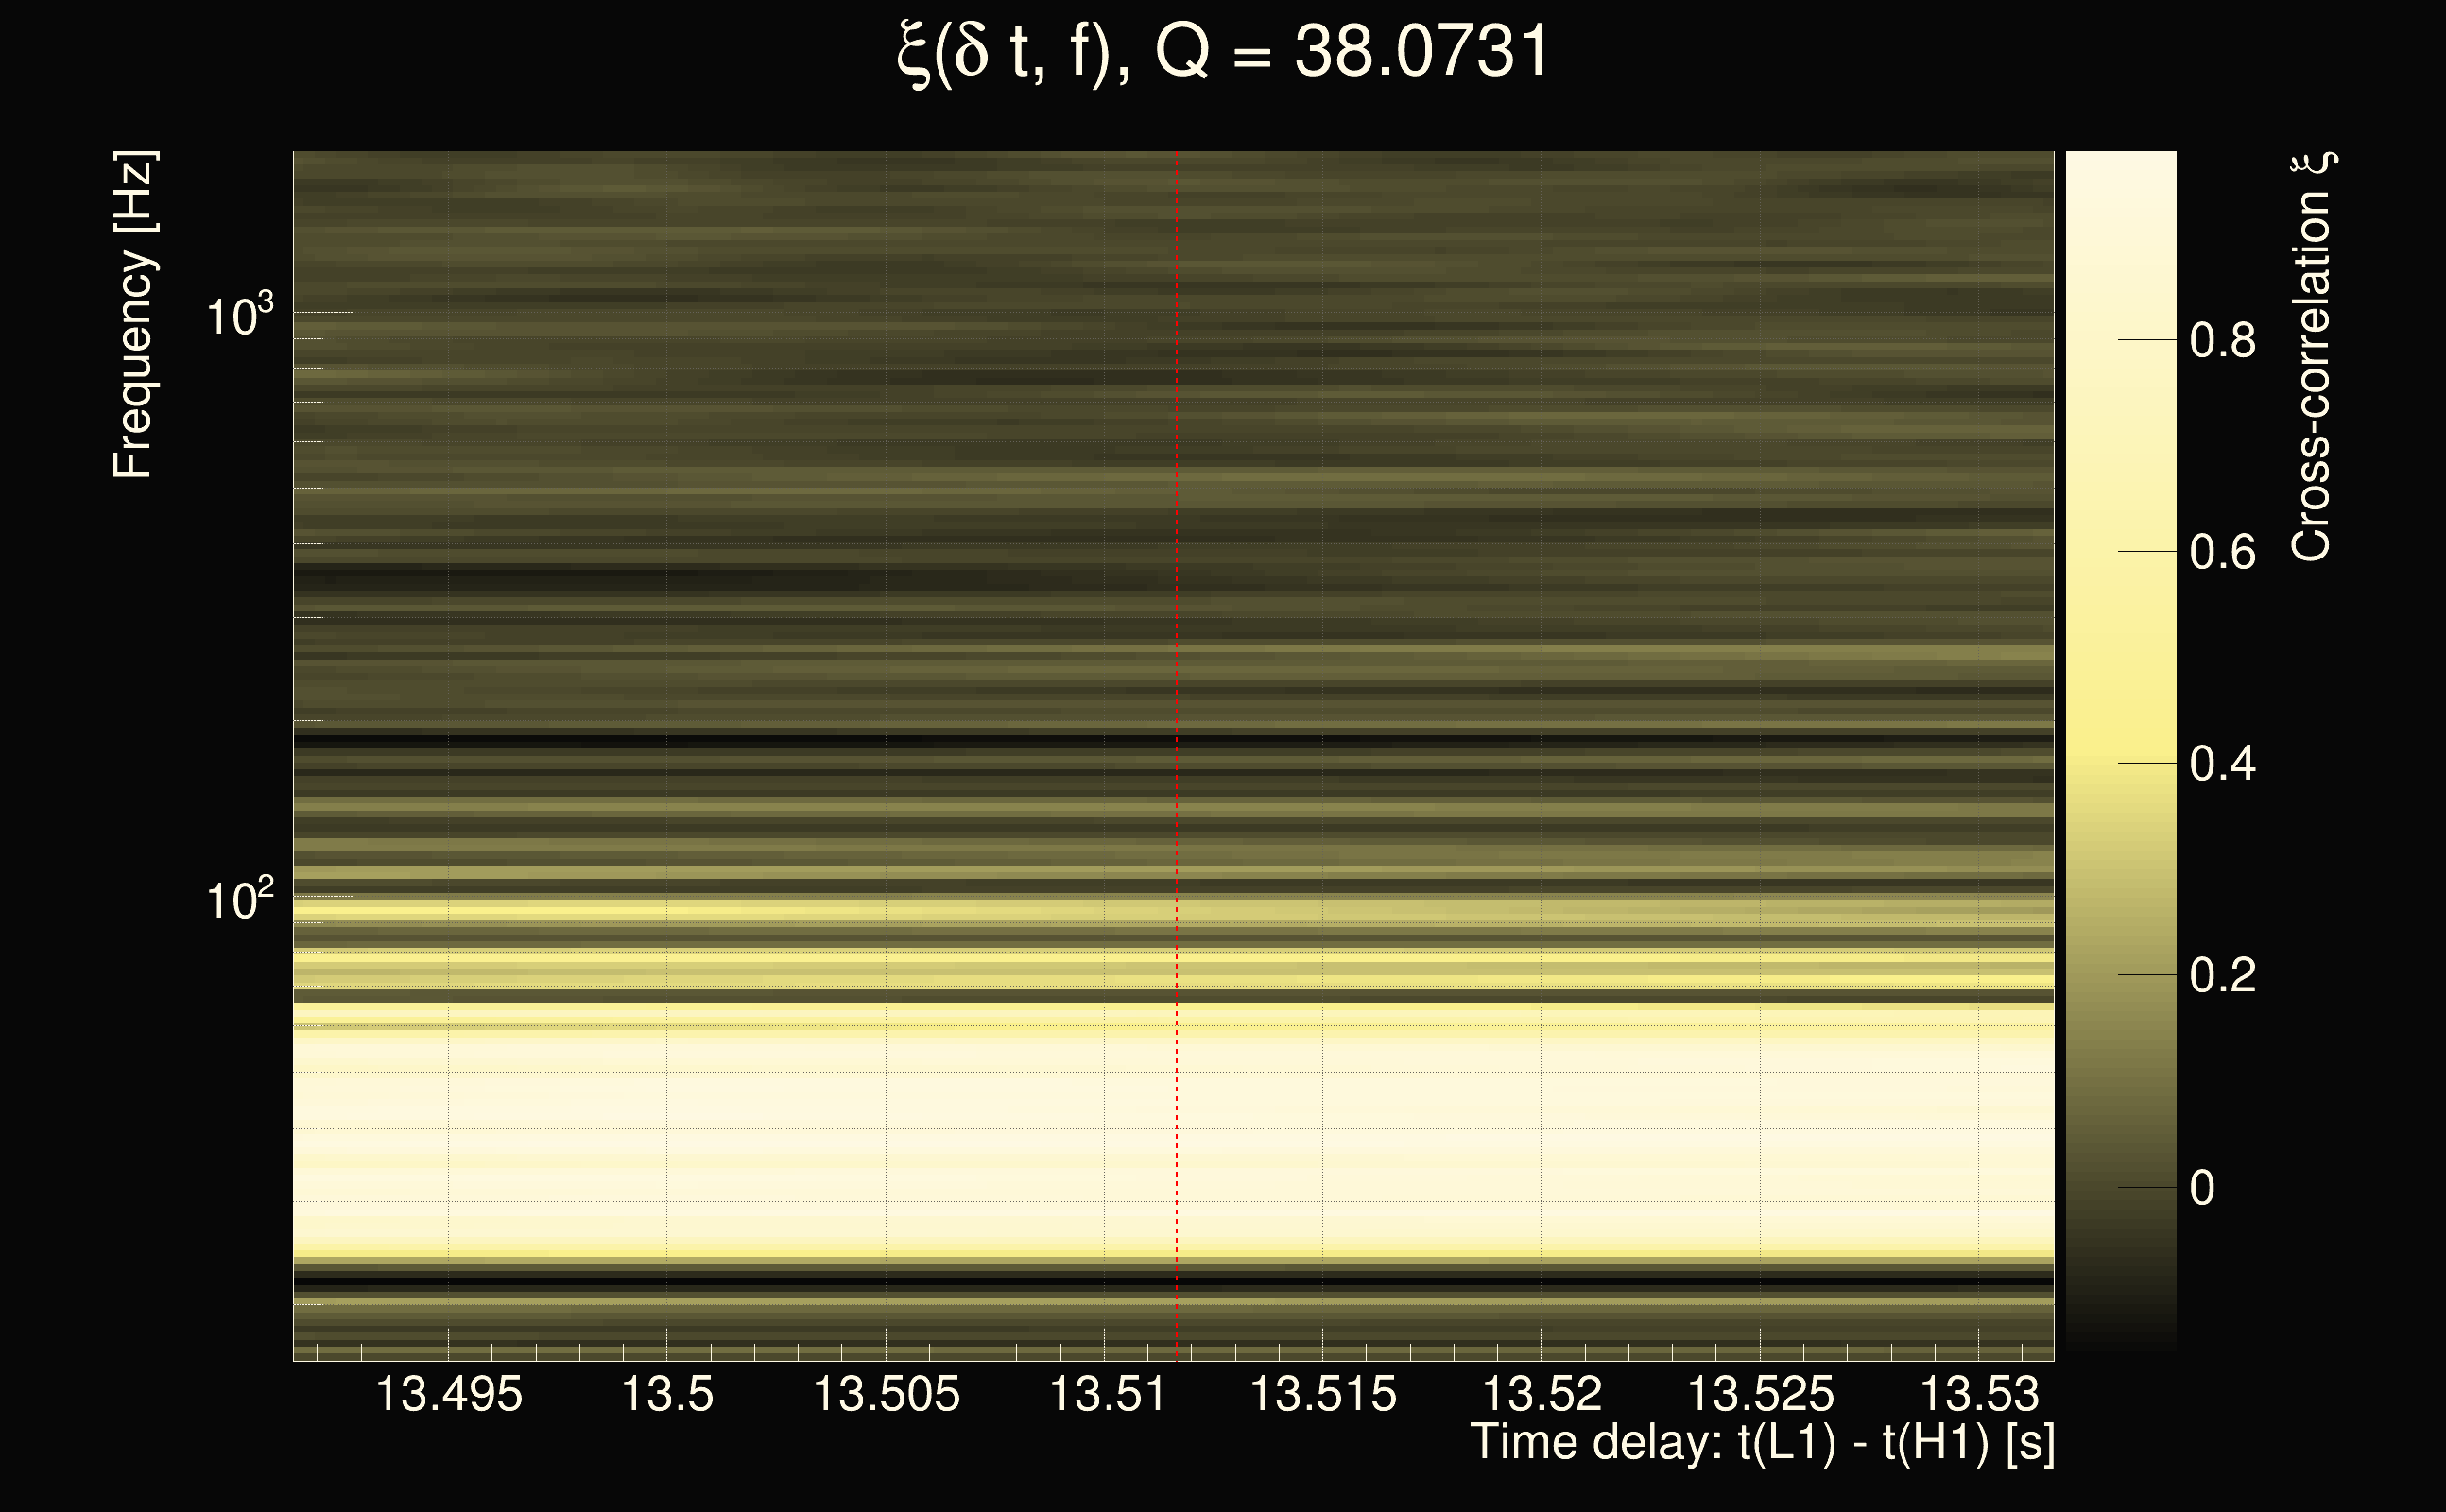Click the Time delay t(L1) - t(H1) axis title
Viewport: 2446px width, 1512px height.
click(x=1762, y=1443)
